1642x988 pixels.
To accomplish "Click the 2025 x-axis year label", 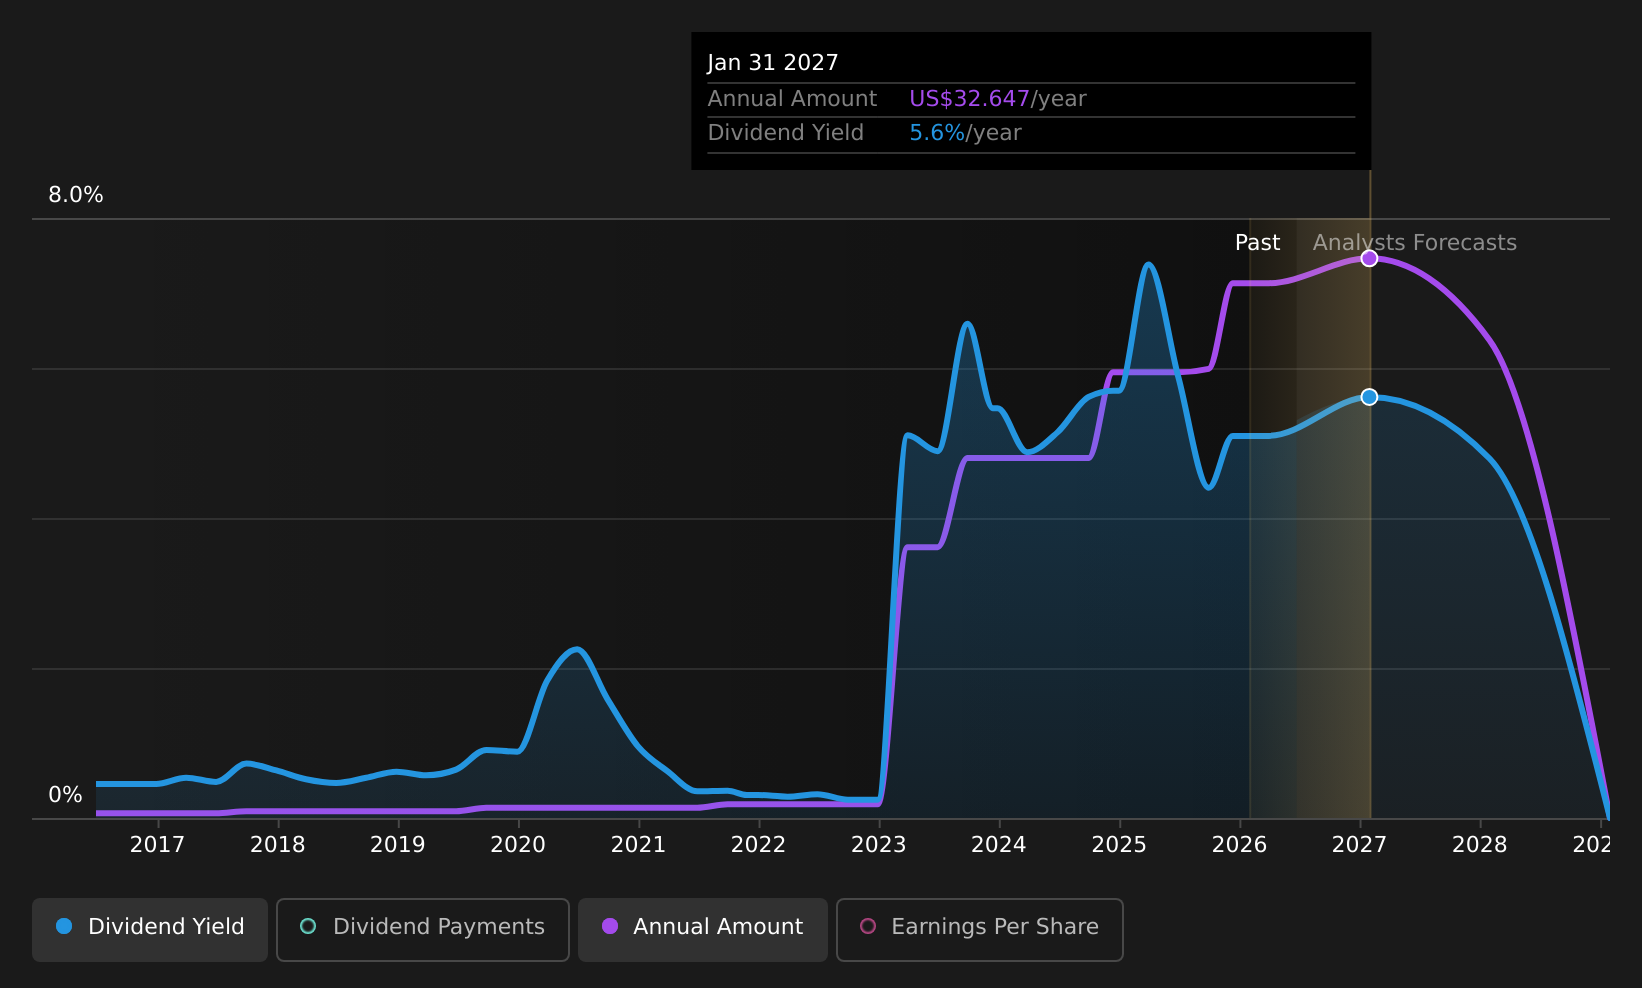I will click(x=1119, y=845).
